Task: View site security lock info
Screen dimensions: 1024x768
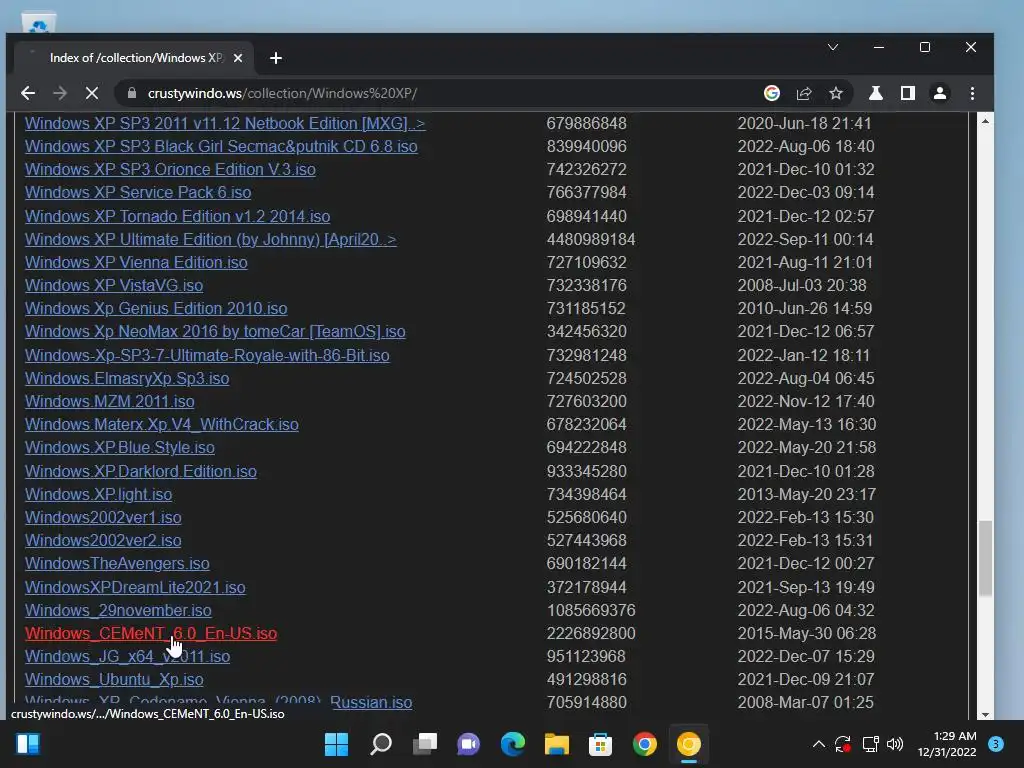Action: [x=132, y=93]
